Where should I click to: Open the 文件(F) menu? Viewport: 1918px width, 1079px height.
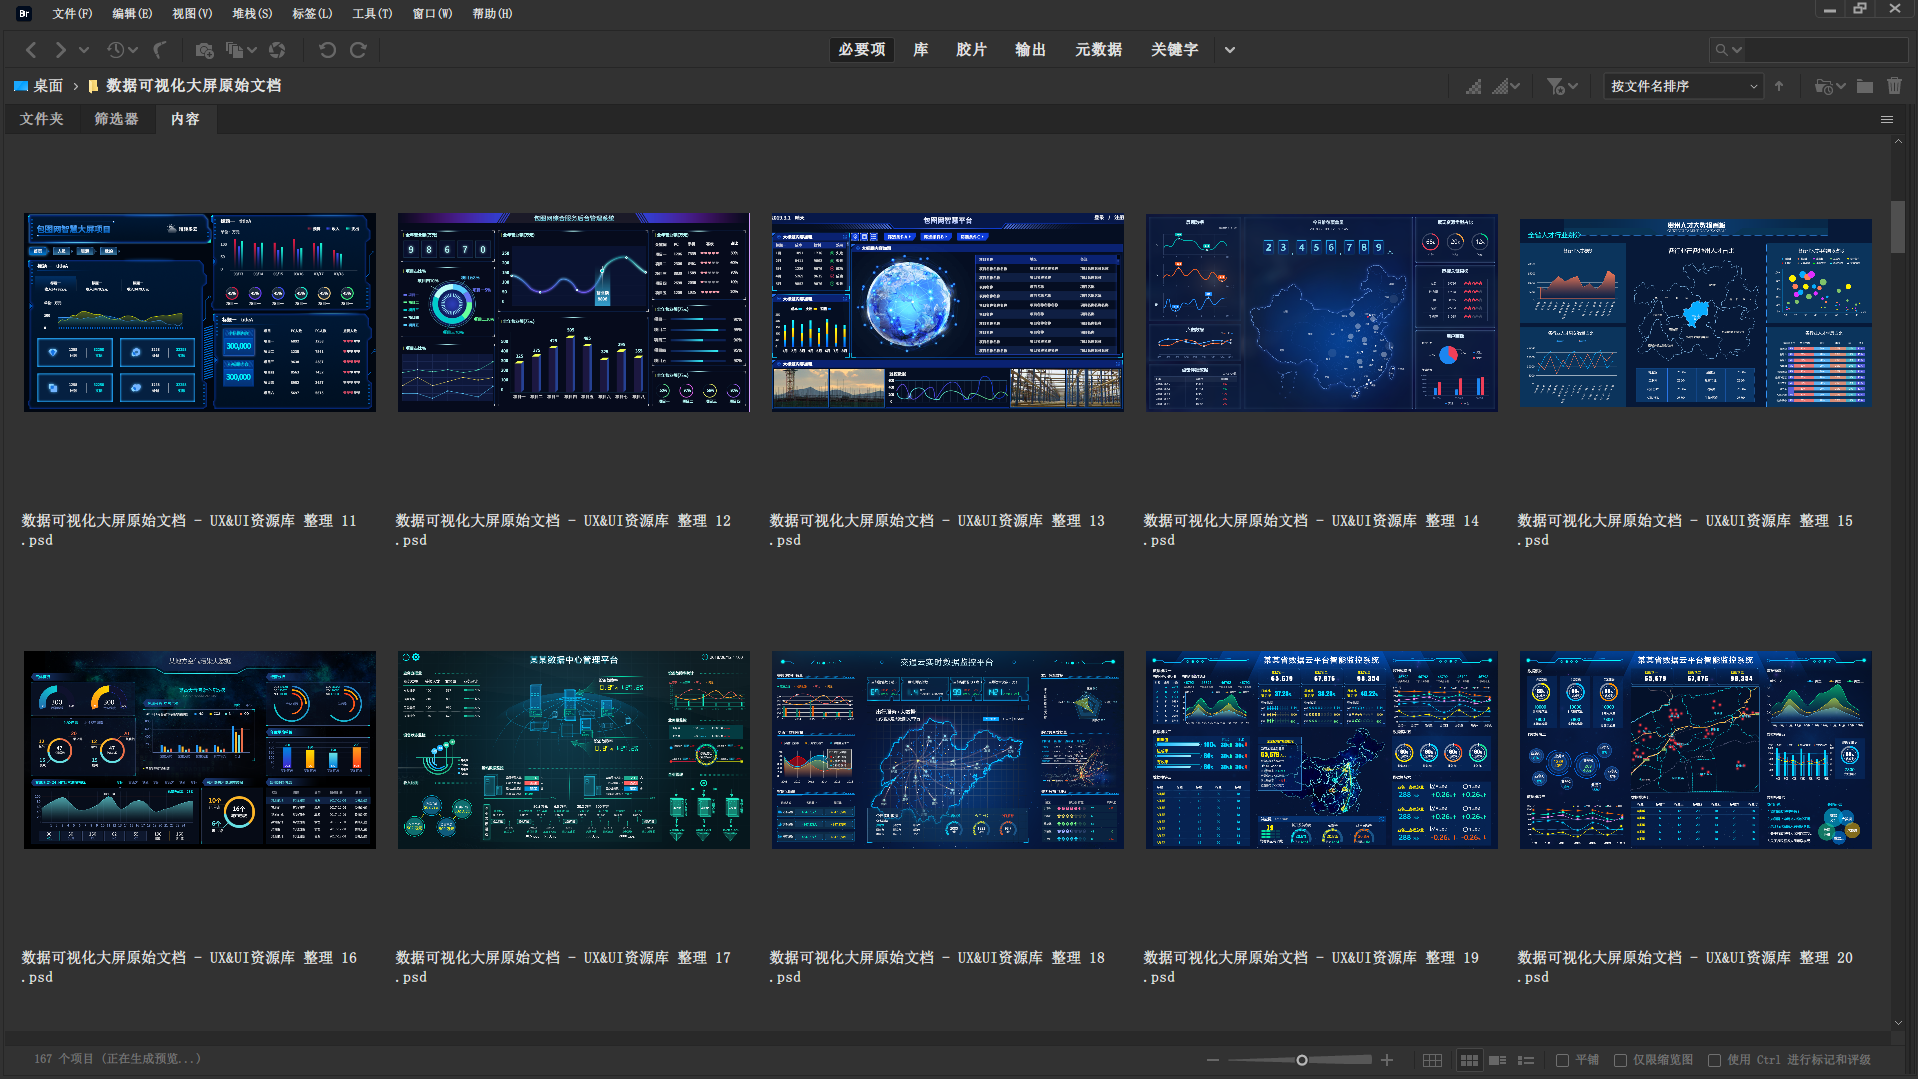click(72, 14)
